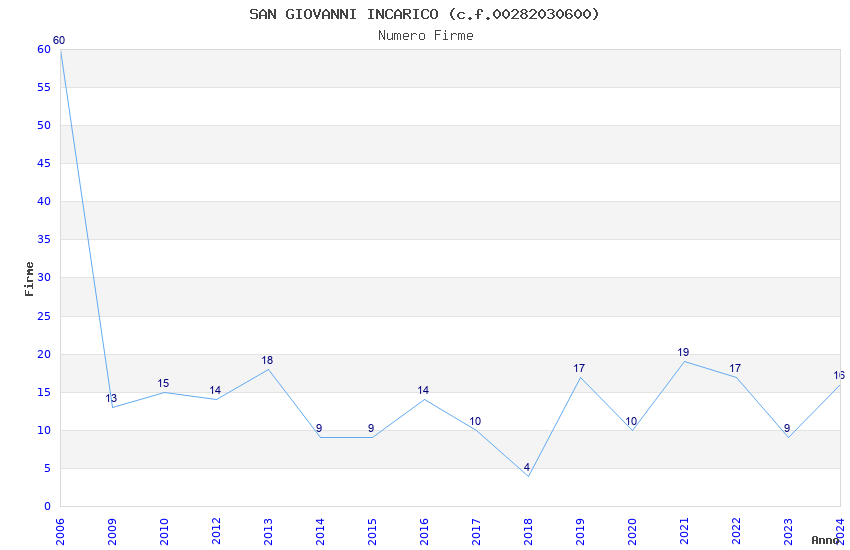Click the x-axis year 2020
The width and height of the screenshot is (850, 550).
pyautogui.click(x=632, y=532)
